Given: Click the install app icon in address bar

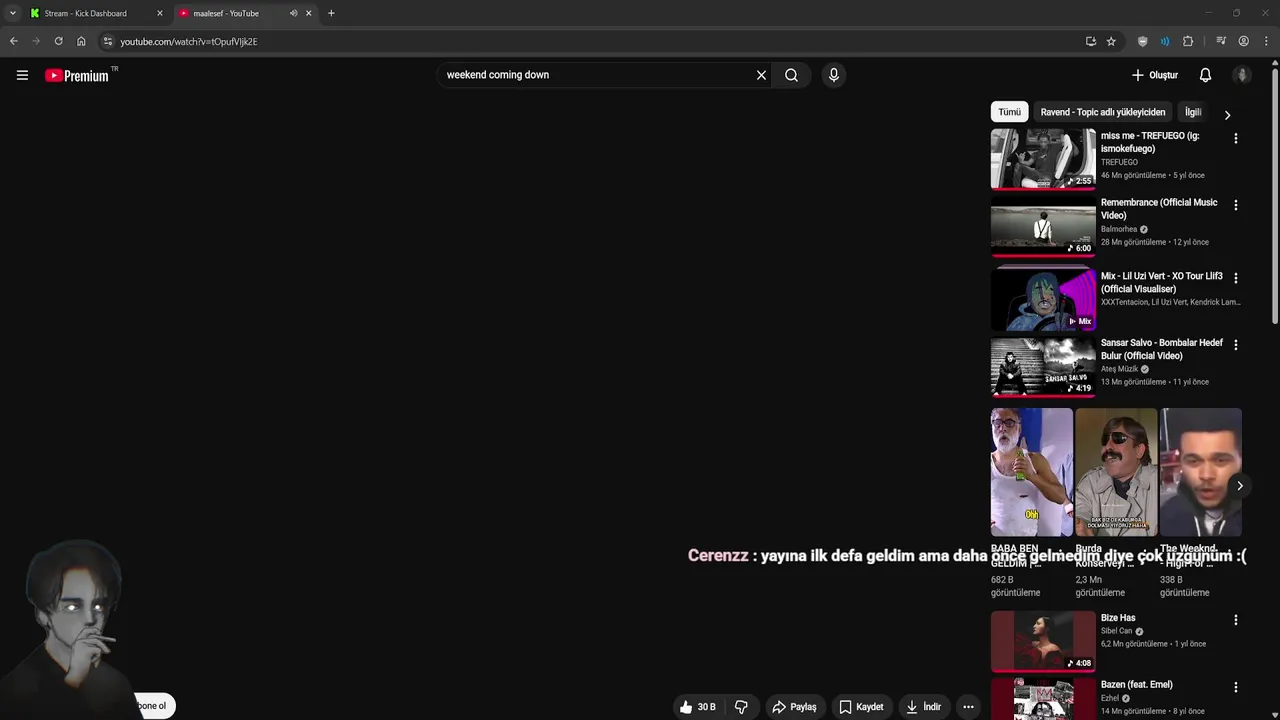Looking at the screenshot, I should pyautogui.click(x=1090, y=41).
